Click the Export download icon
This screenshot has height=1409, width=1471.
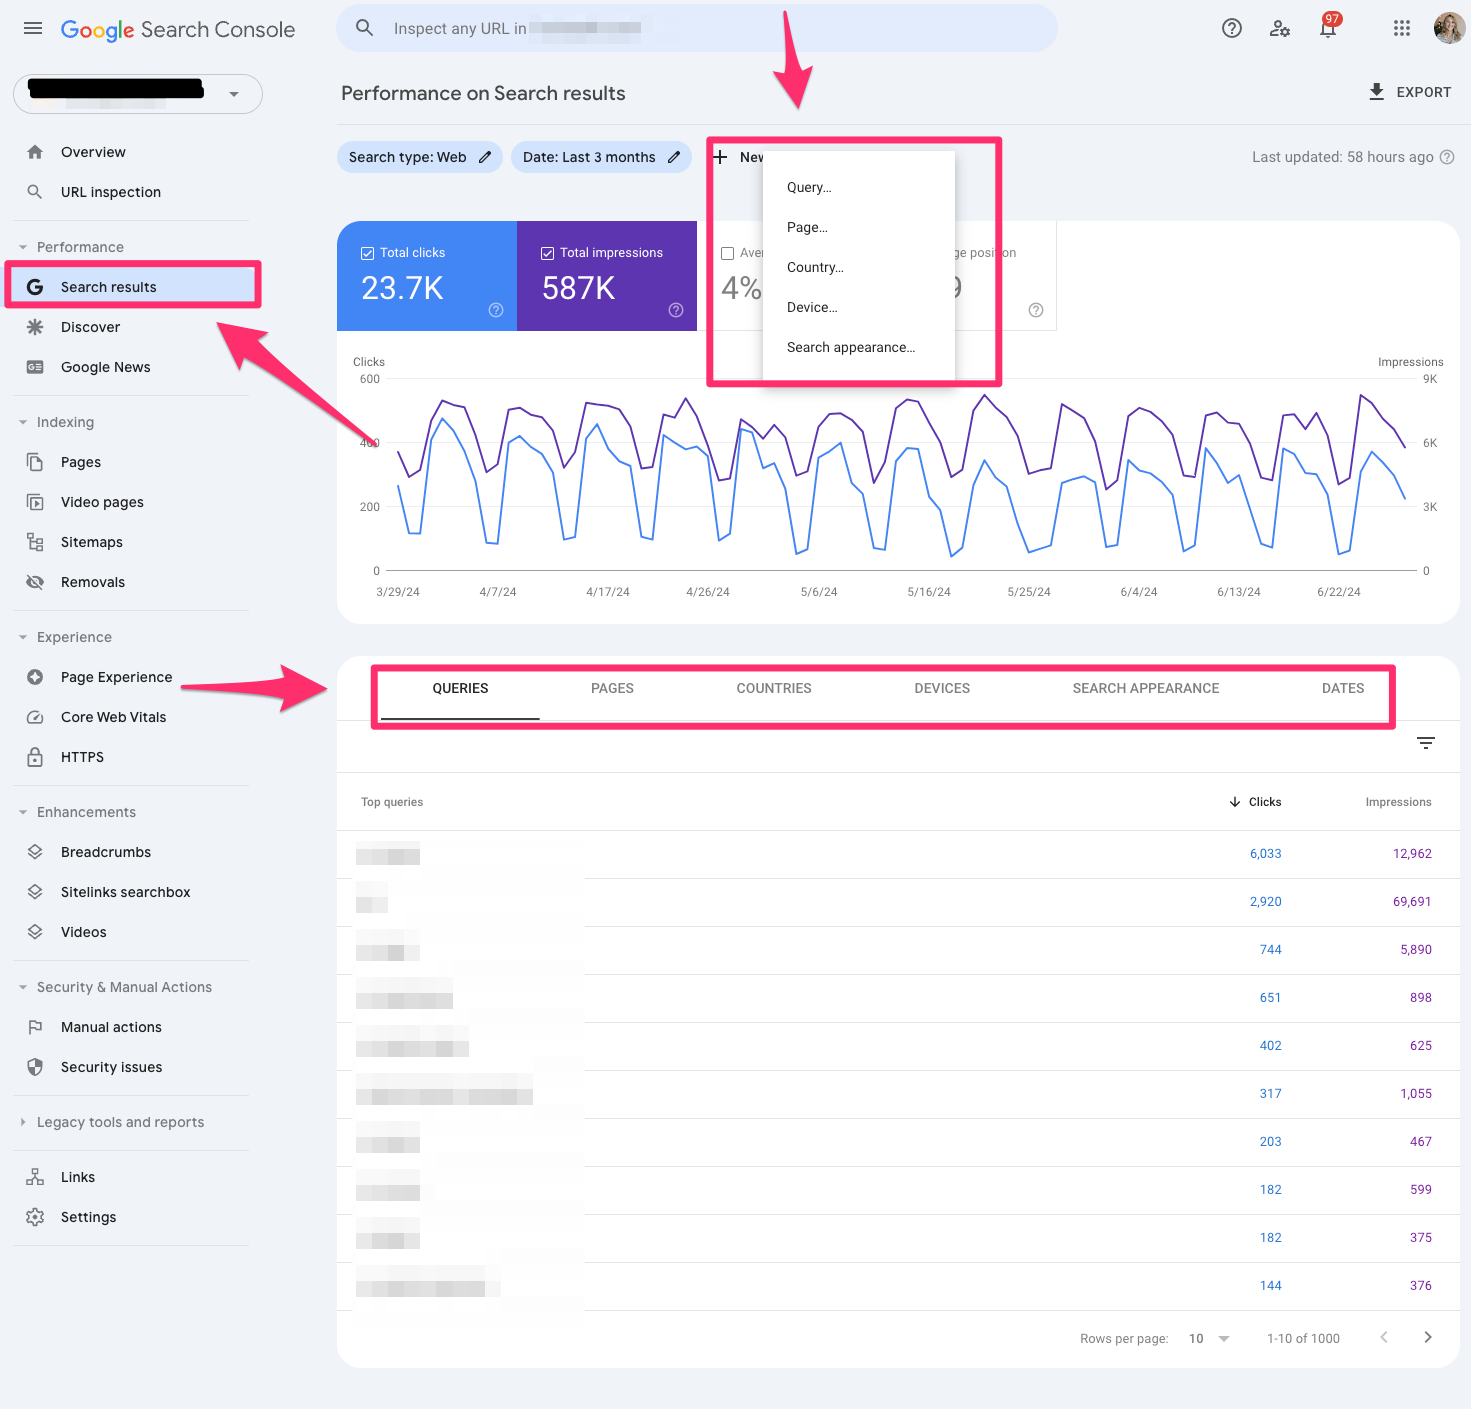coord(1377,92)
